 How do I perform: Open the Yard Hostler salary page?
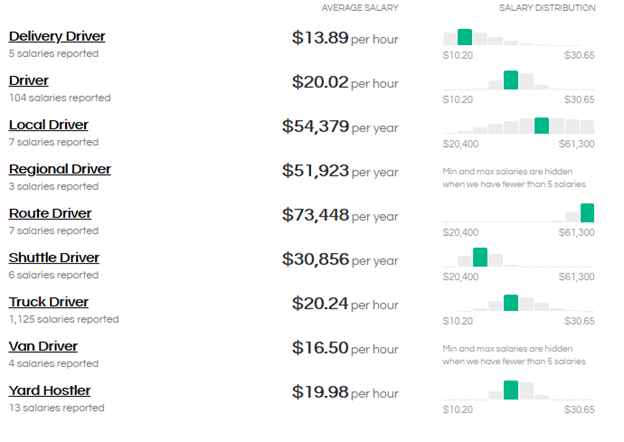(49, 390)
